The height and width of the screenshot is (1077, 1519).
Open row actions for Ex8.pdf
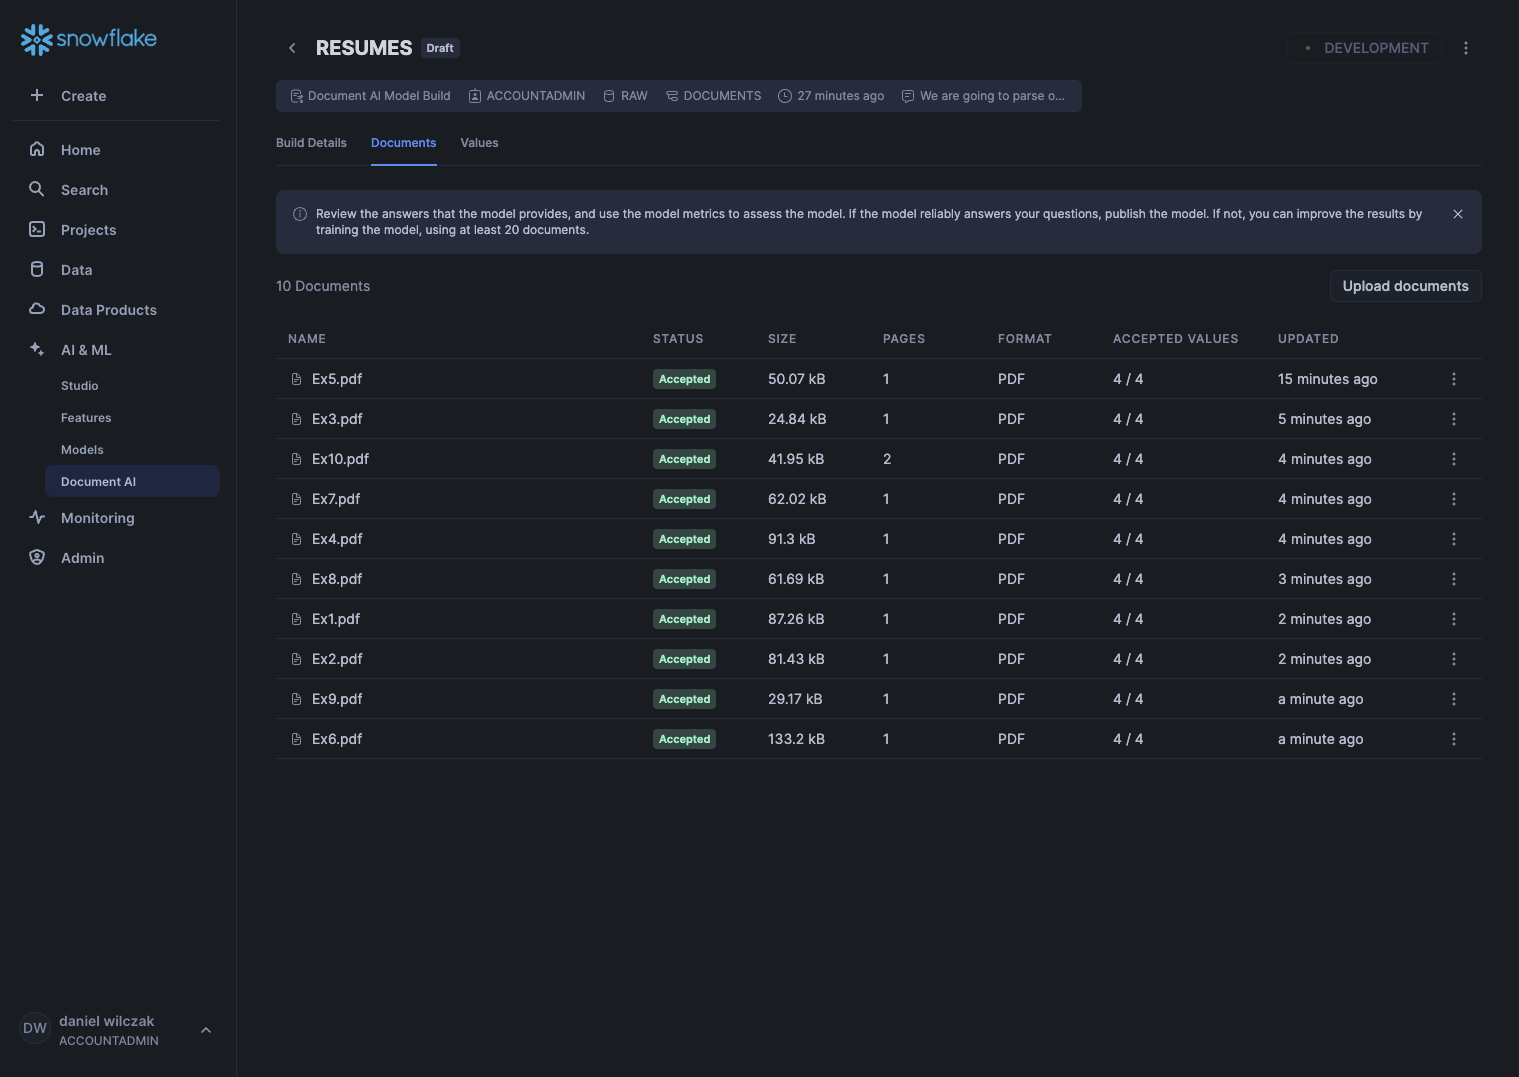pos(1454,579)
